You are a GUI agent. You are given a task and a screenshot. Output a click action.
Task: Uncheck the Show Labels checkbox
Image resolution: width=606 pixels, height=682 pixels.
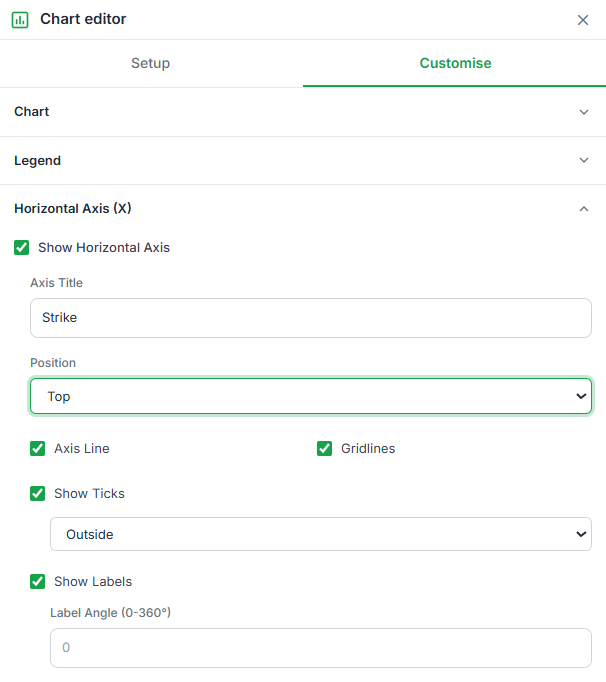click(37, 582)
